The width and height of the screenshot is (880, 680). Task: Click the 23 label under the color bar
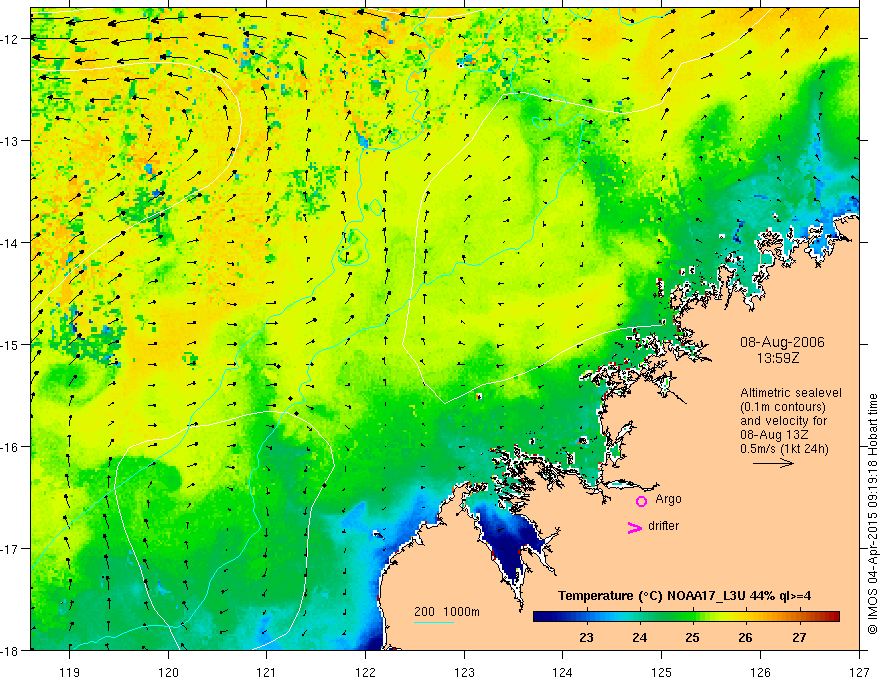[x=586, y=638]
